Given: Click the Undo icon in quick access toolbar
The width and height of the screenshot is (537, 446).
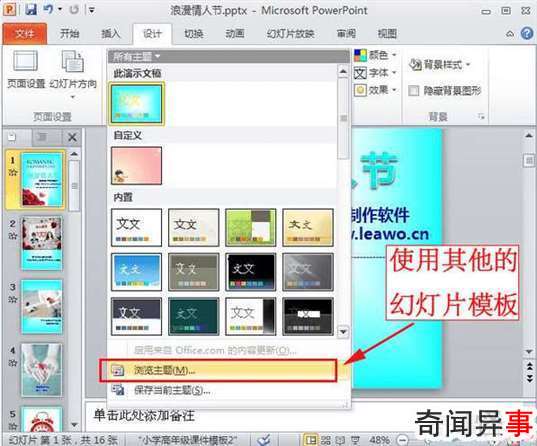Looking at the screenshot, I should 48,9.
